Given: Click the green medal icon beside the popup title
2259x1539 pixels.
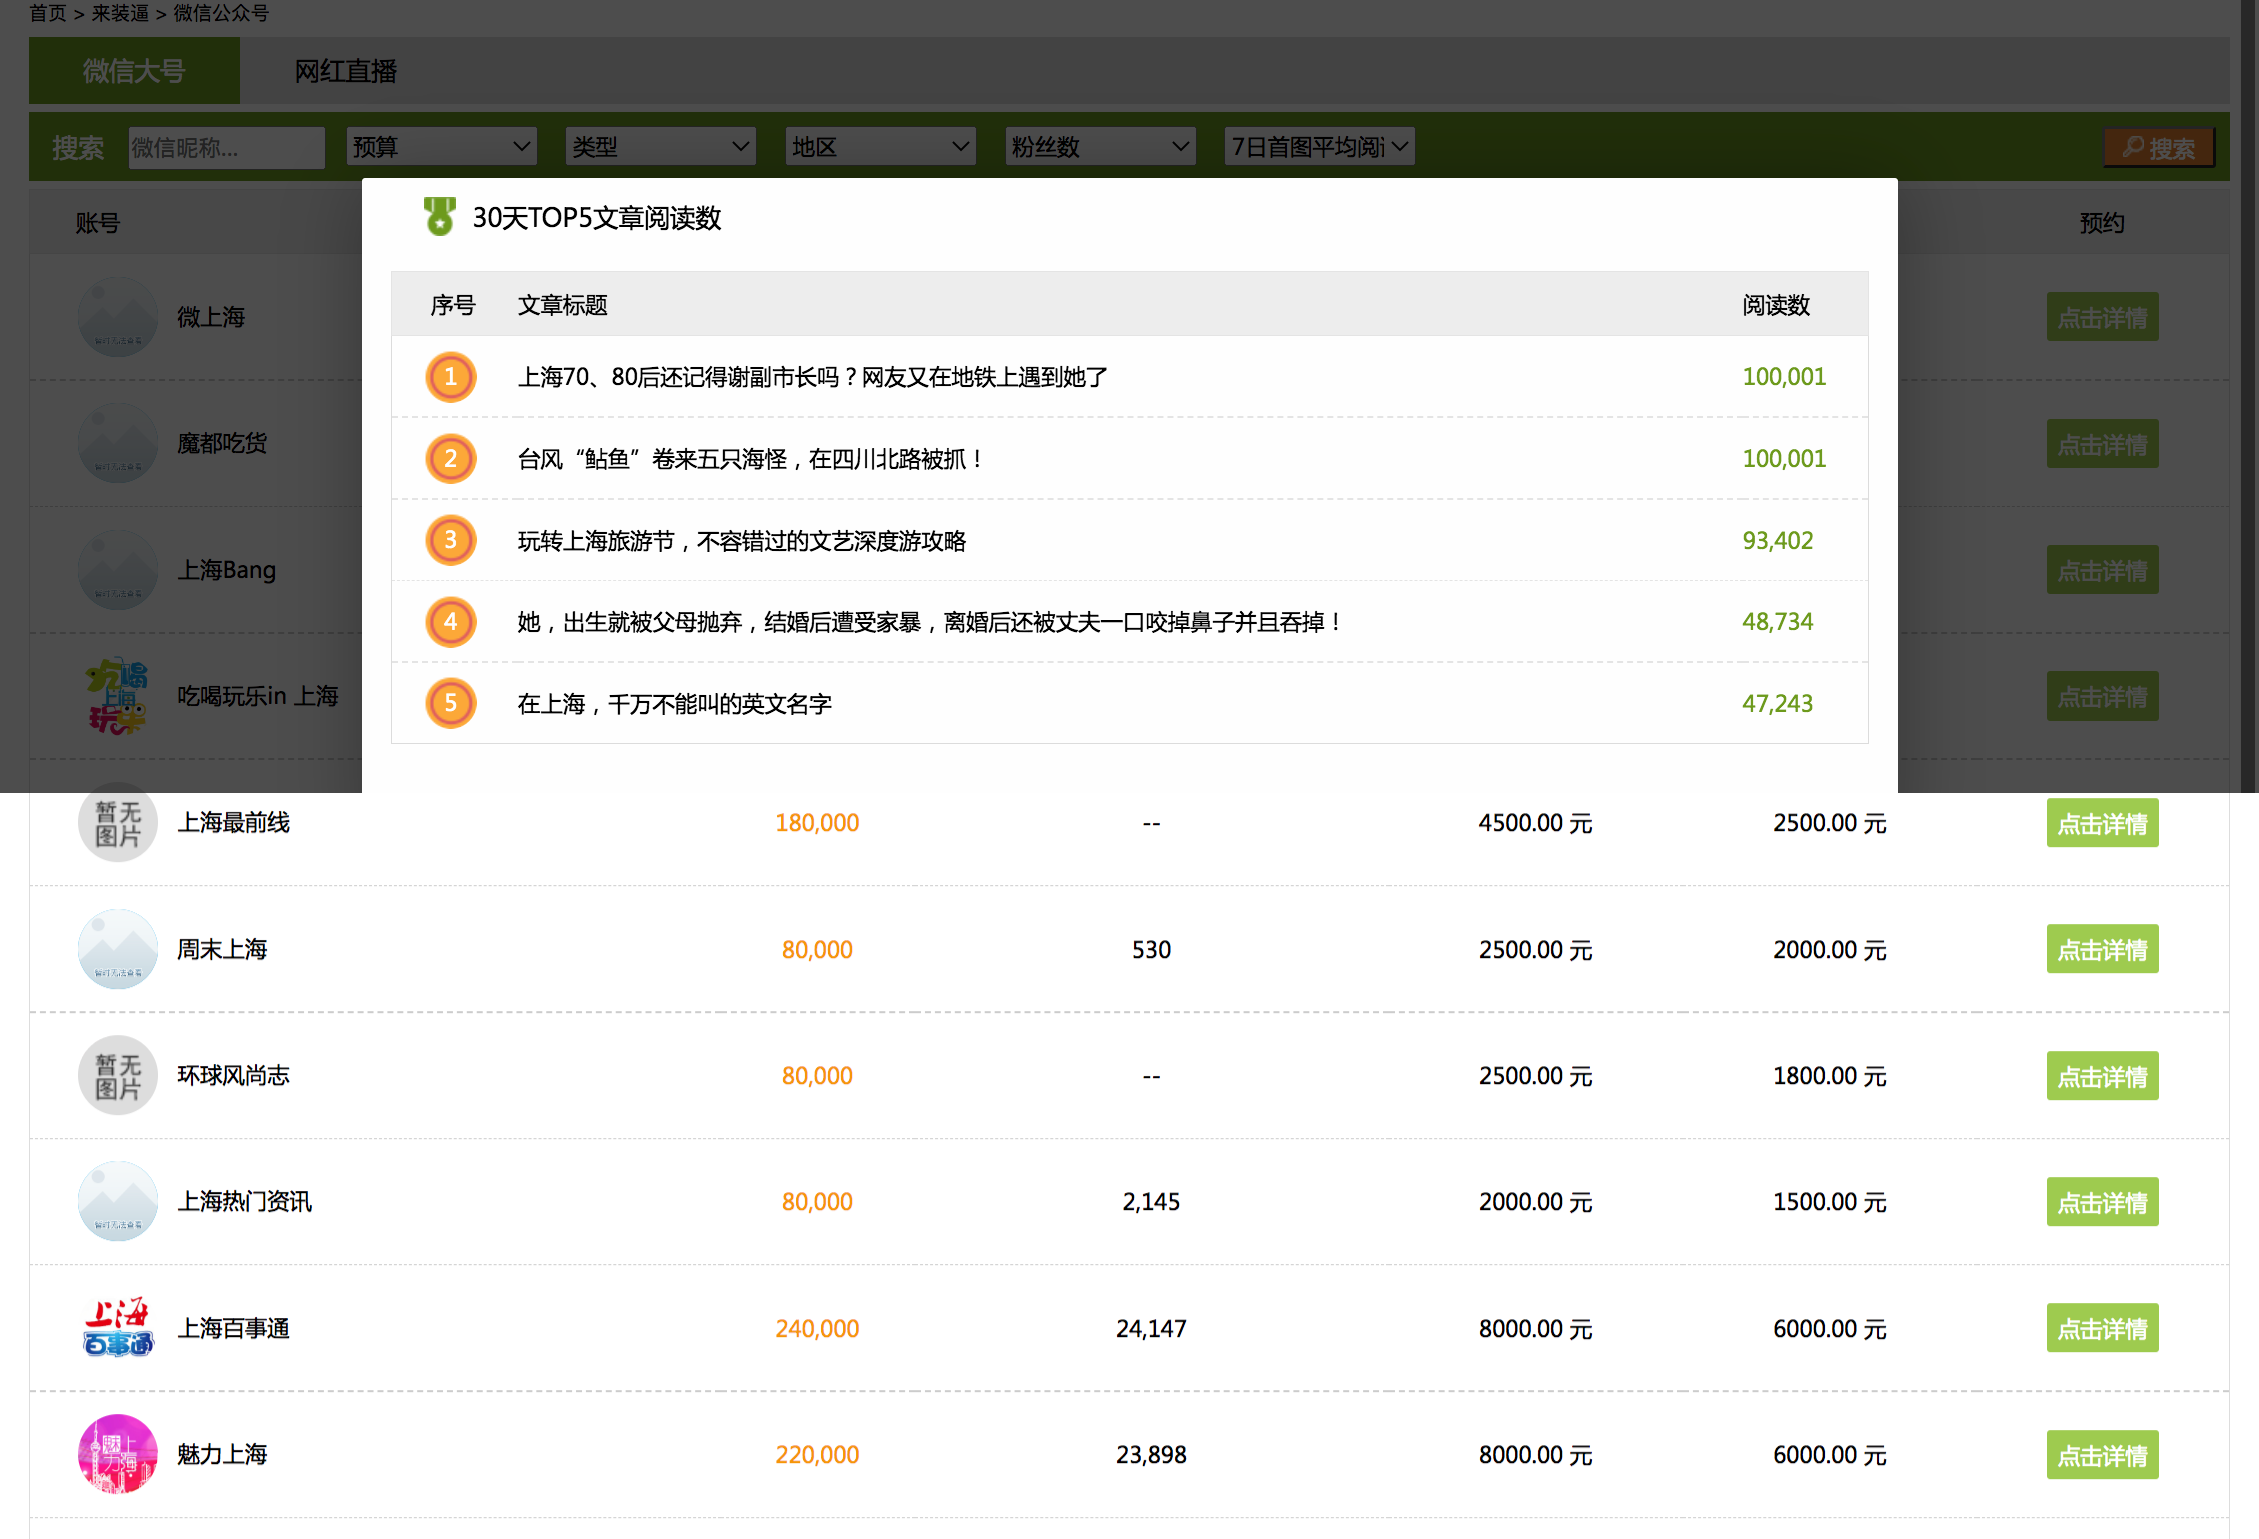Looking at the screenshot, I should coord(439,216).
